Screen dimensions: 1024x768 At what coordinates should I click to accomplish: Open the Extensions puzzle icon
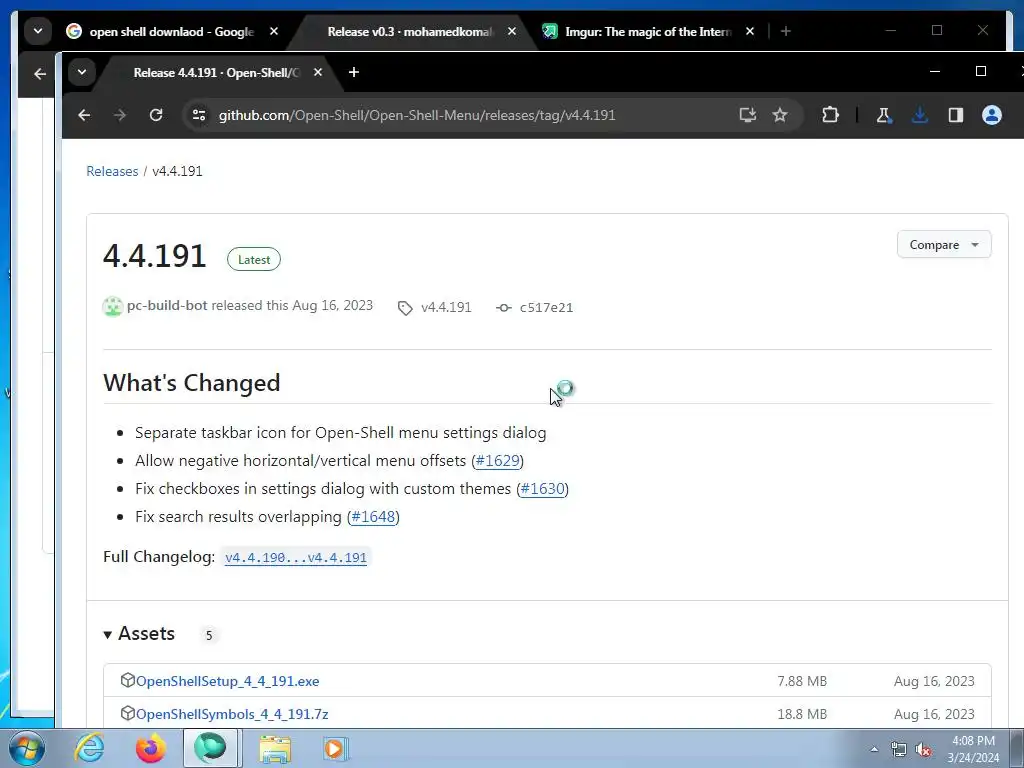(x=830, y=115)
